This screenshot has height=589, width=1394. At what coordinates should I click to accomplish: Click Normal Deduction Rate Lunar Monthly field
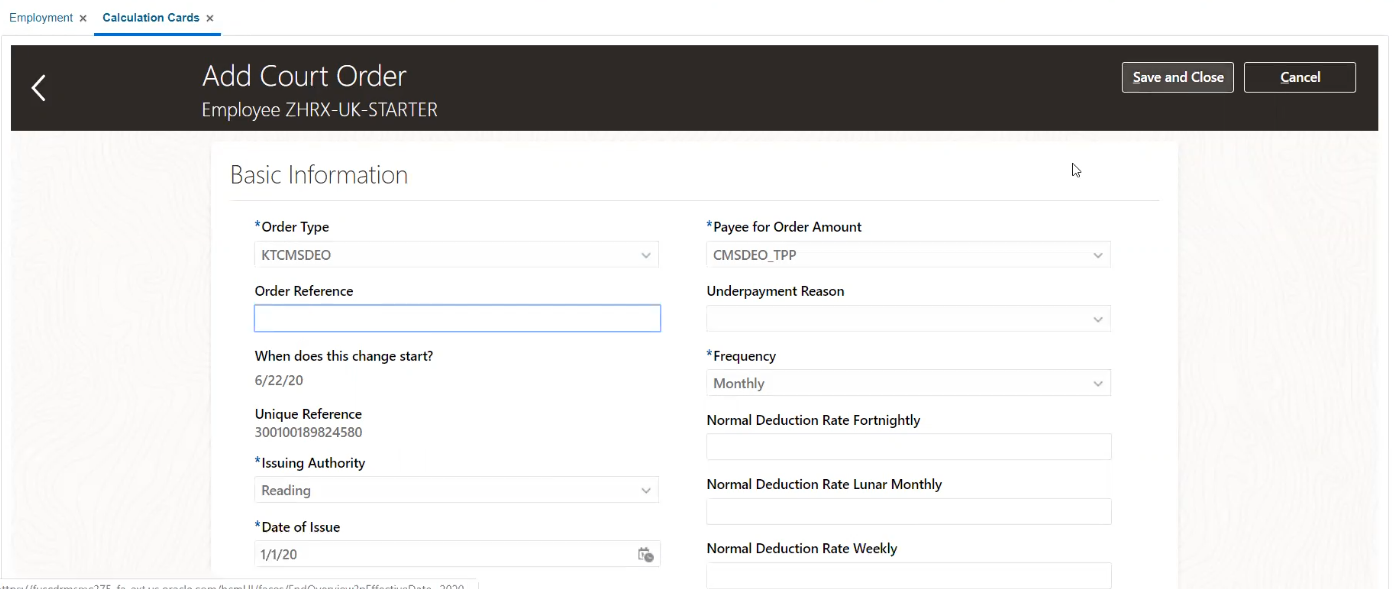(908, 511)
